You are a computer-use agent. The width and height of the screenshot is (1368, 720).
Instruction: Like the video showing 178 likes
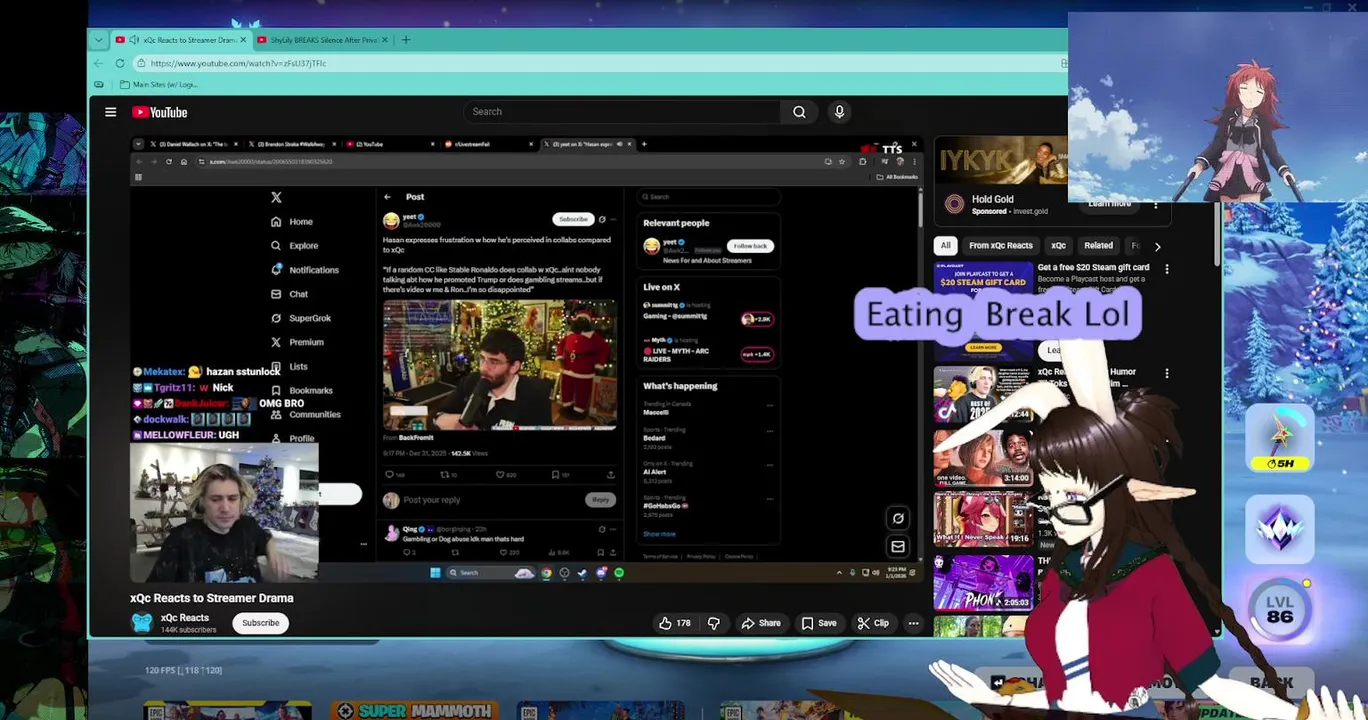click(675, 623)
